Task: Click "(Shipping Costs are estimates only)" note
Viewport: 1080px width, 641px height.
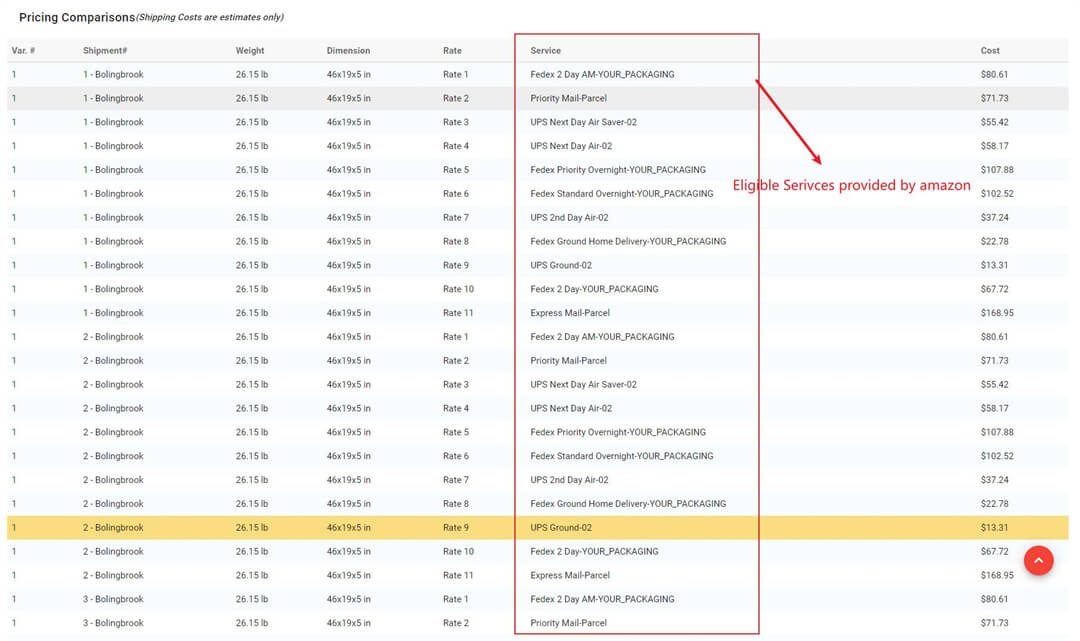Action: click(209, 17)
